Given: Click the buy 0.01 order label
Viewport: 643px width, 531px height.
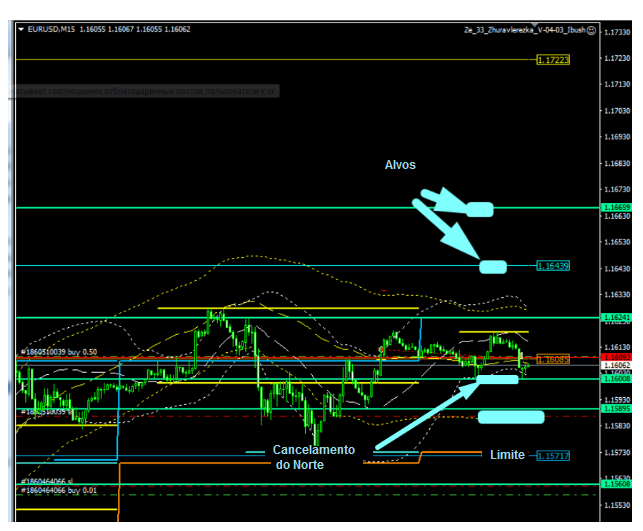Looking at the screenshot, I should point(58,491).
